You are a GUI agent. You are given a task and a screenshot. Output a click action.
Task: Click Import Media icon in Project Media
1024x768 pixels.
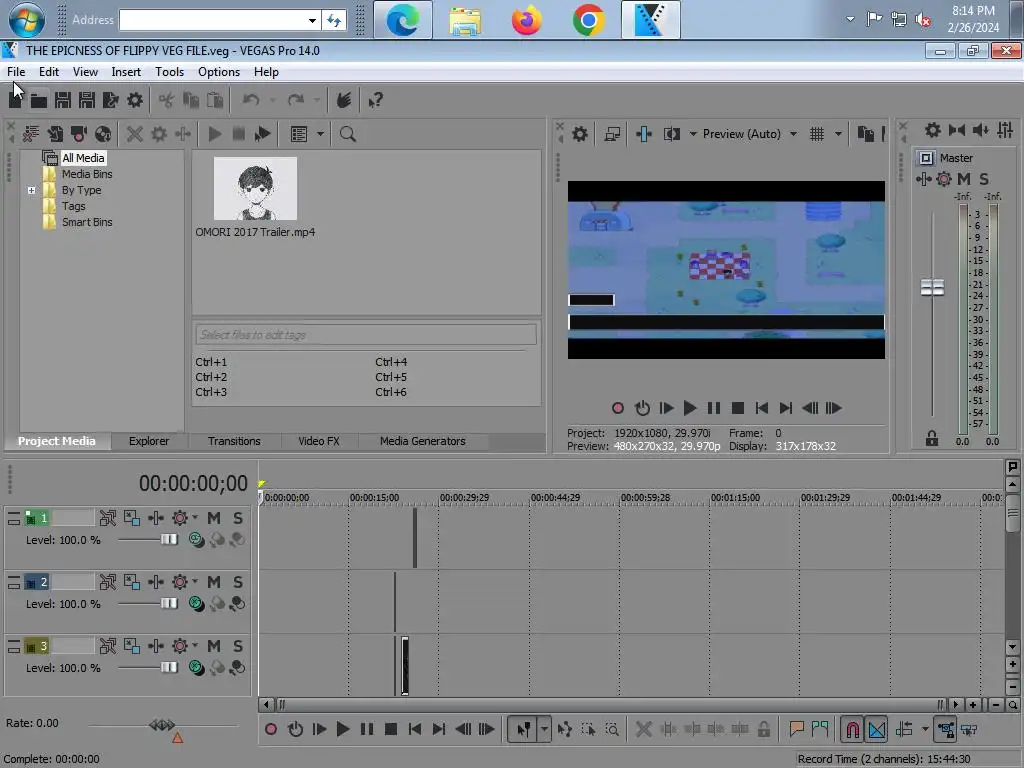(x=55, y=134)
